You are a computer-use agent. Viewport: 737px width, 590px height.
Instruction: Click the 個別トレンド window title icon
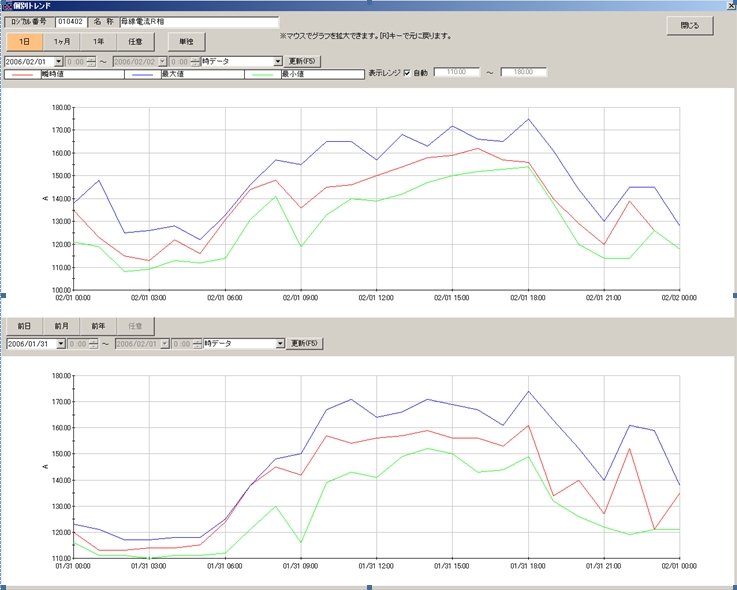(7, 6)
